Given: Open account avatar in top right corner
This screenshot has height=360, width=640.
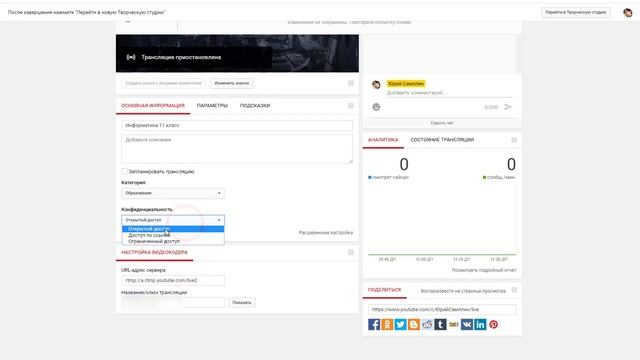Looking at the screenshot, I should (628, 13).
